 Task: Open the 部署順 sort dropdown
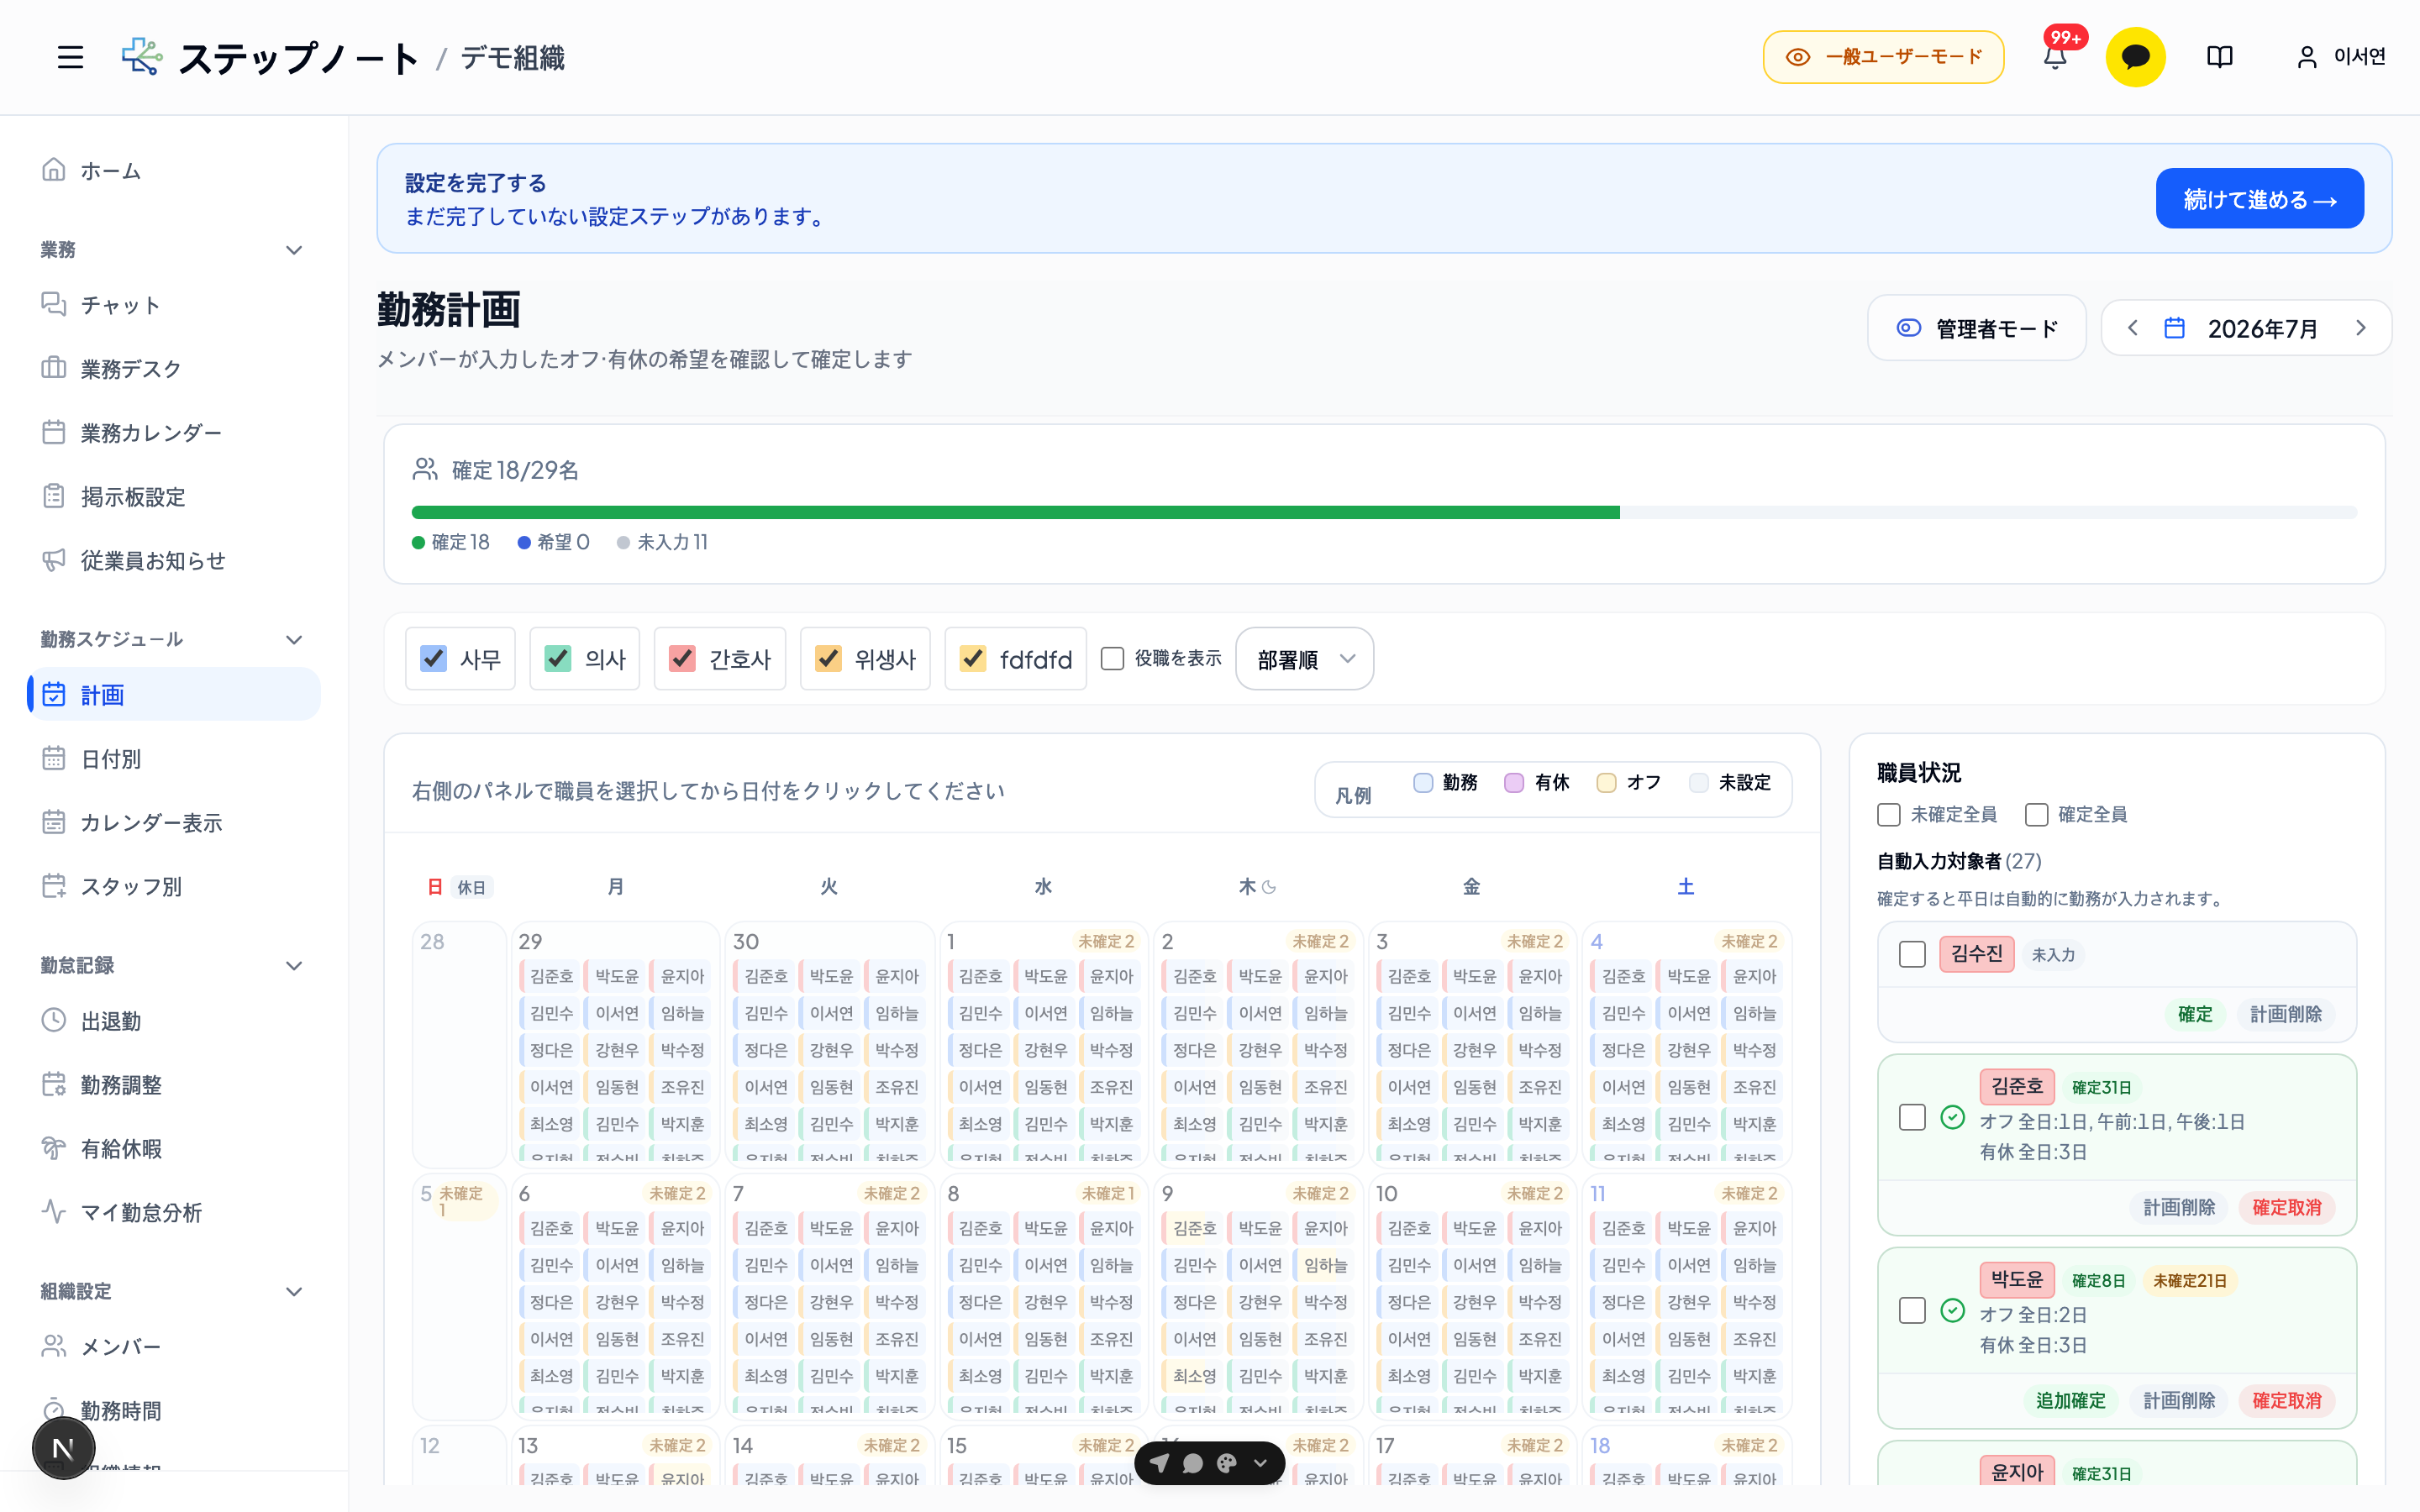point(1304,659)
